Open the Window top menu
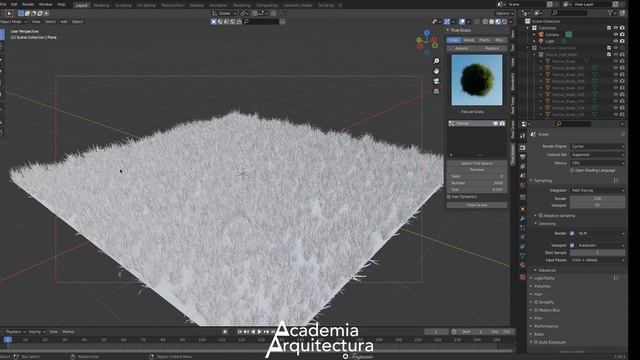Viewport: 640px width, 360px height. coord(45,4)
